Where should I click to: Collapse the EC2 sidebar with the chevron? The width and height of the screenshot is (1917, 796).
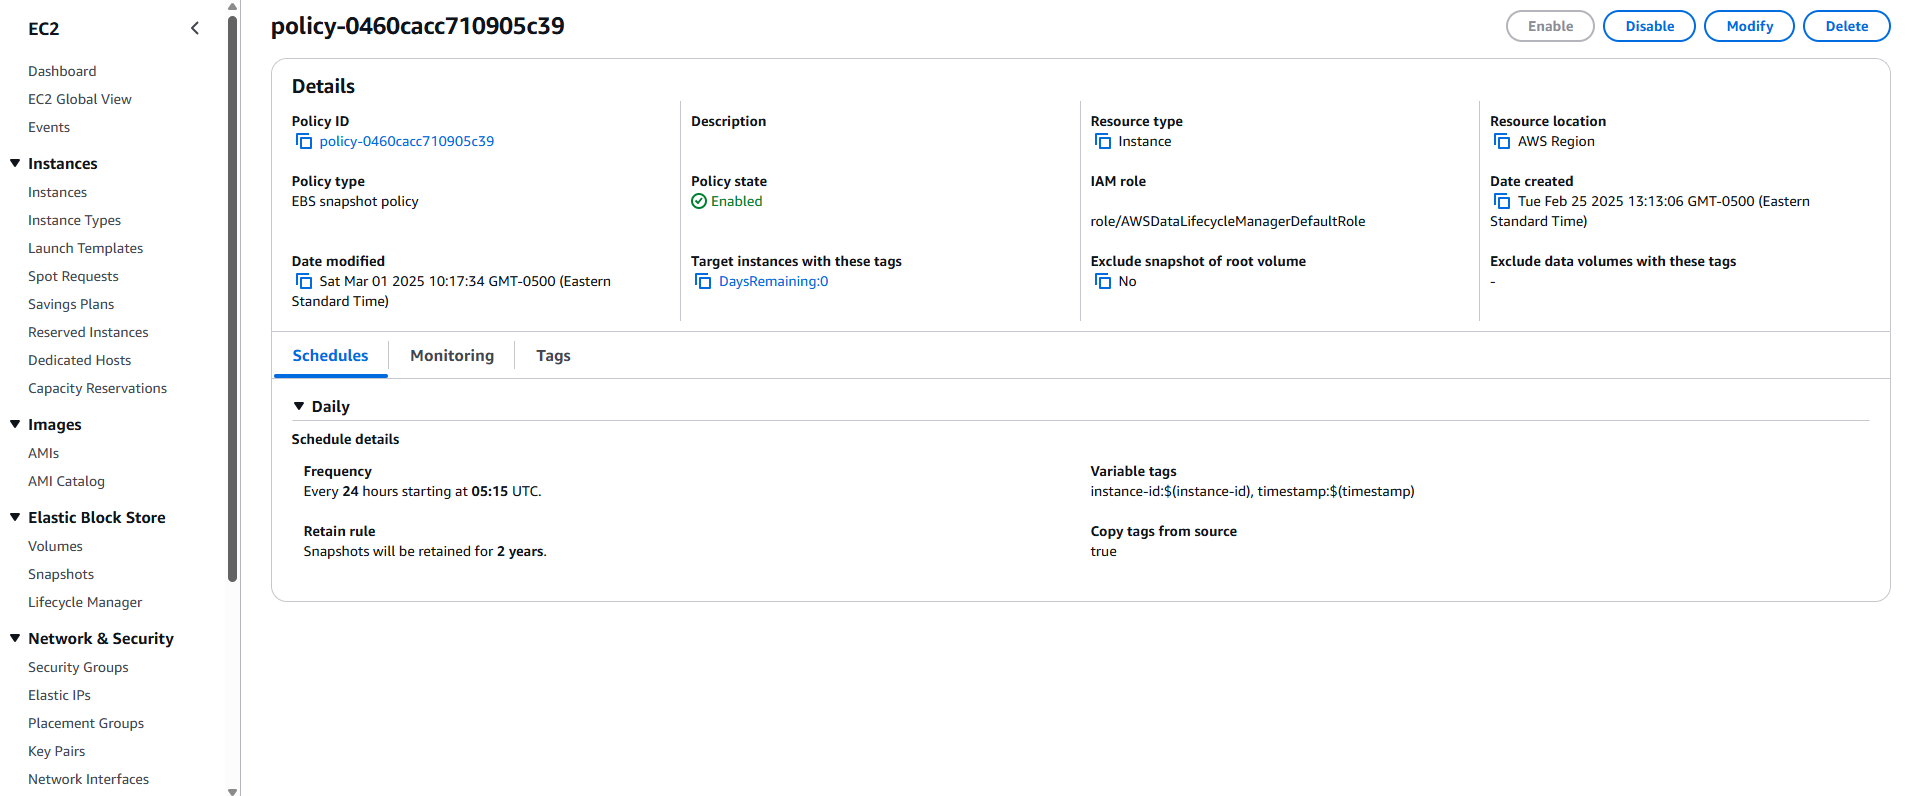tap(195, 28)
